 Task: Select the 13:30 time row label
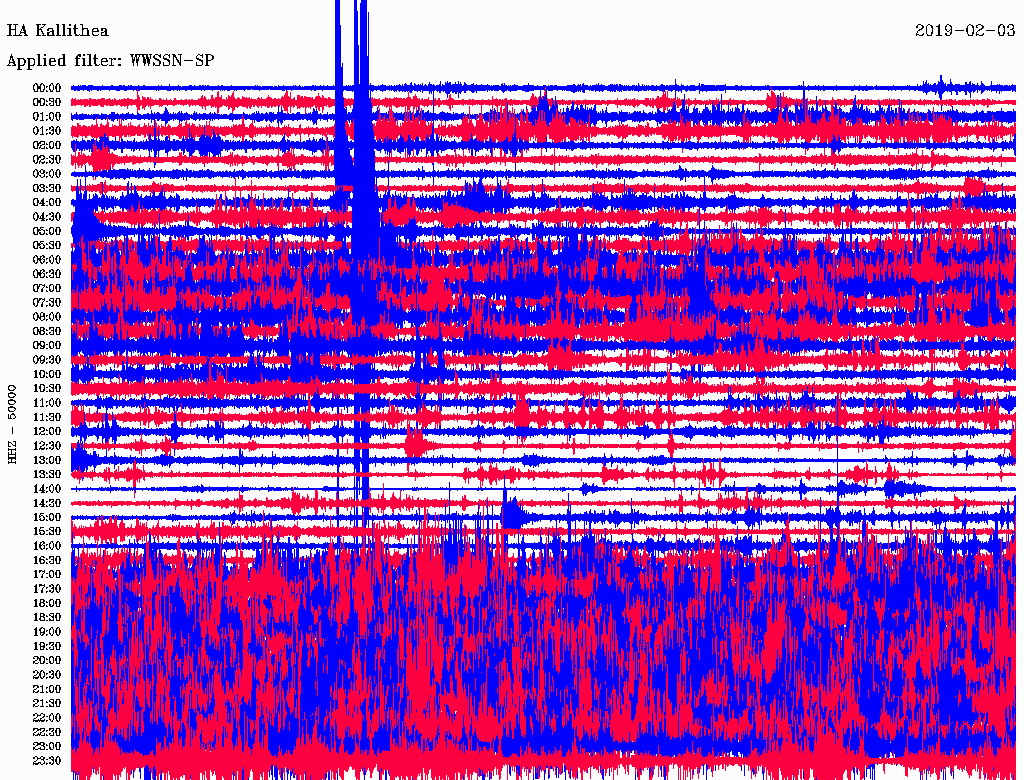point(47,474)
